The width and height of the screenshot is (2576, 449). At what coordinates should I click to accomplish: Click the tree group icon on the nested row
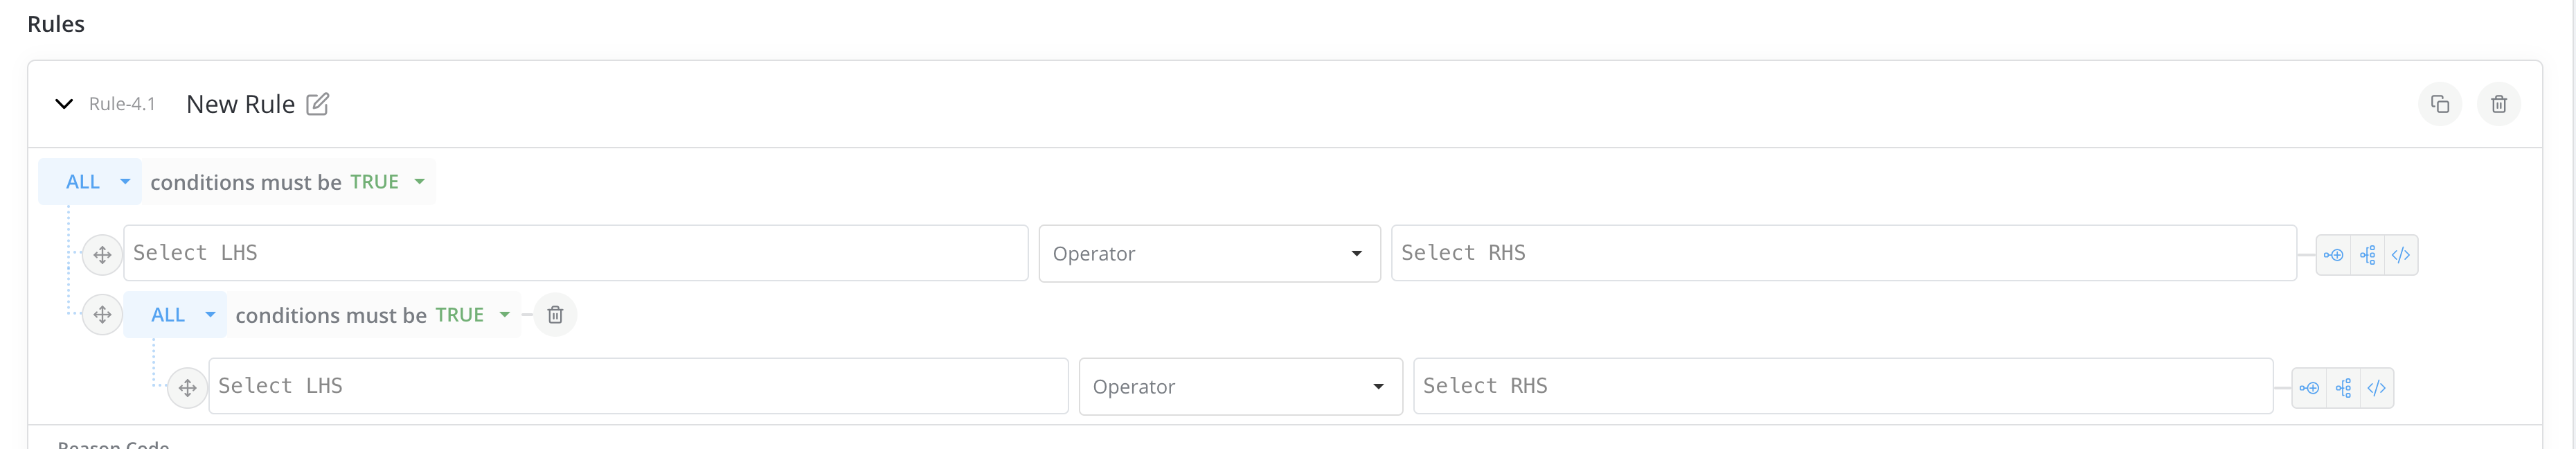2343,388
